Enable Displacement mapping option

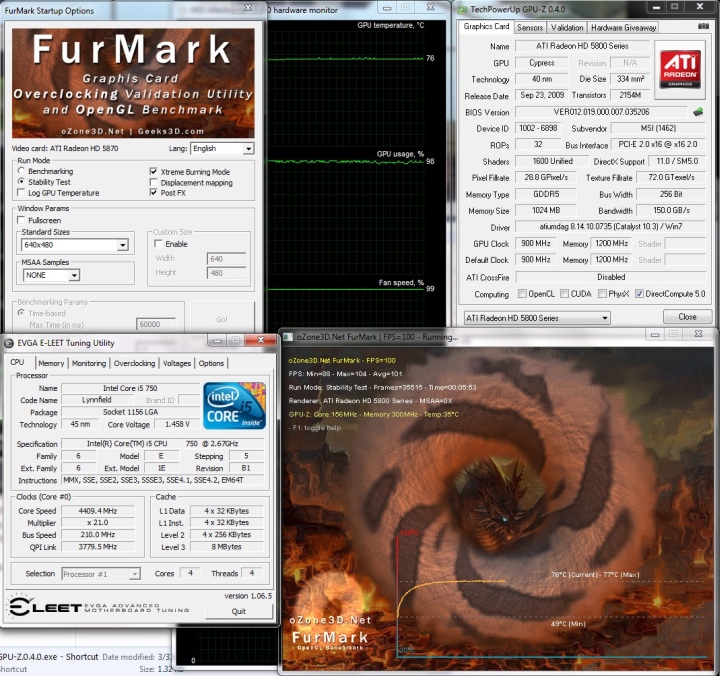coord(153,182)
